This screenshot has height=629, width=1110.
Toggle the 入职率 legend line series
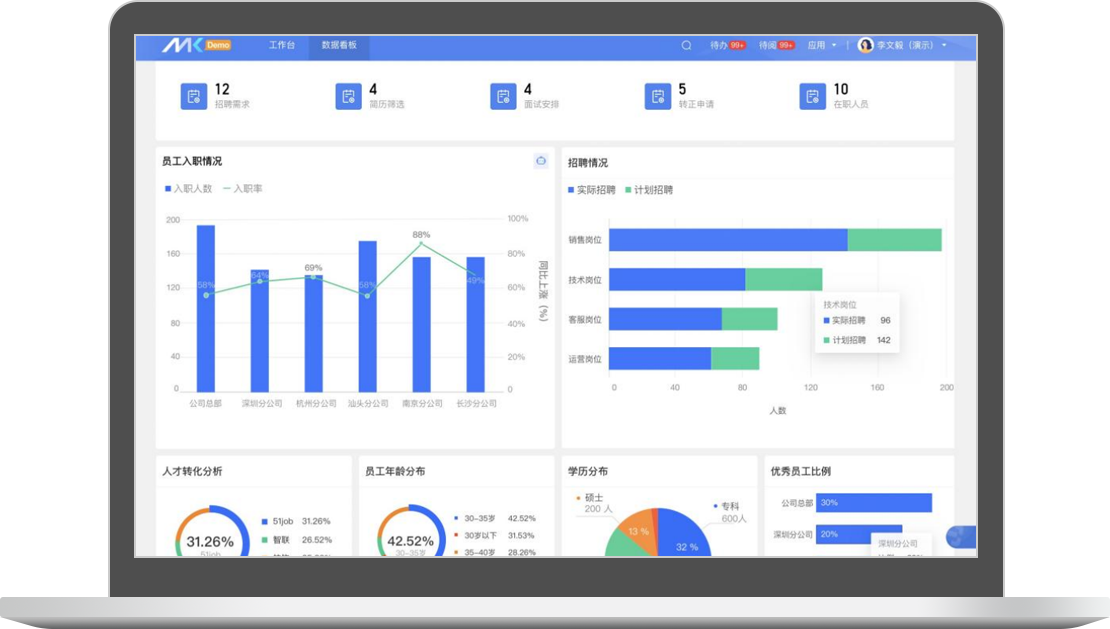click(x=242, y=189)
